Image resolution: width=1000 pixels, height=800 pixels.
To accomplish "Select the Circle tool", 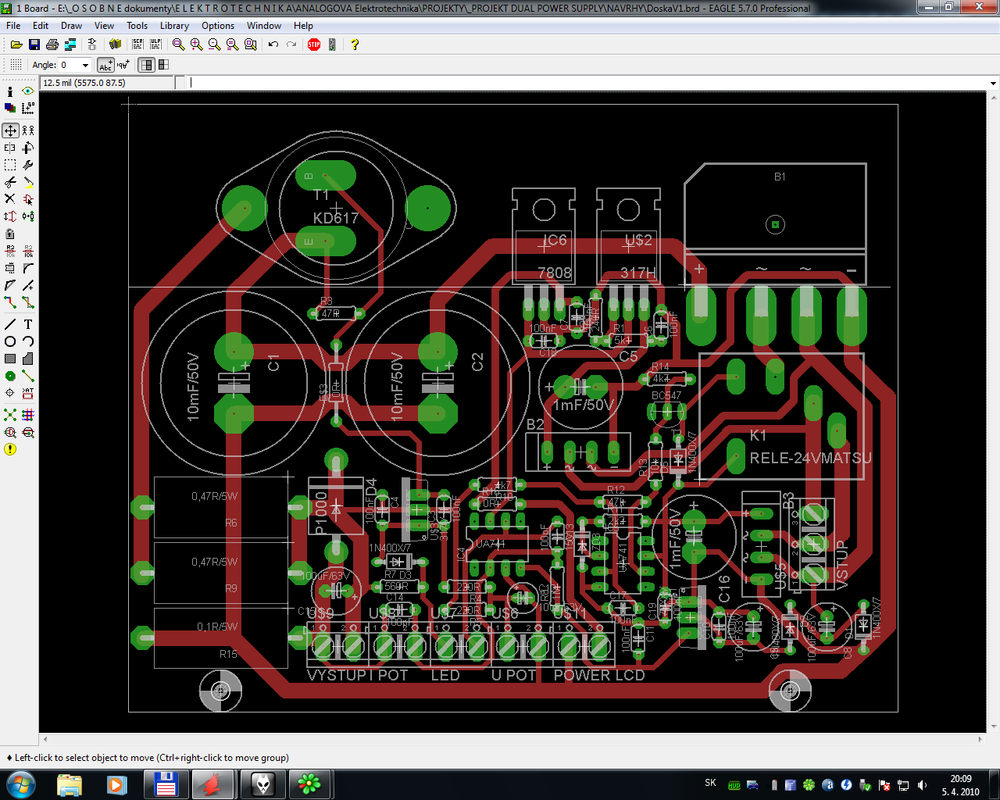I will pos(10,341).
